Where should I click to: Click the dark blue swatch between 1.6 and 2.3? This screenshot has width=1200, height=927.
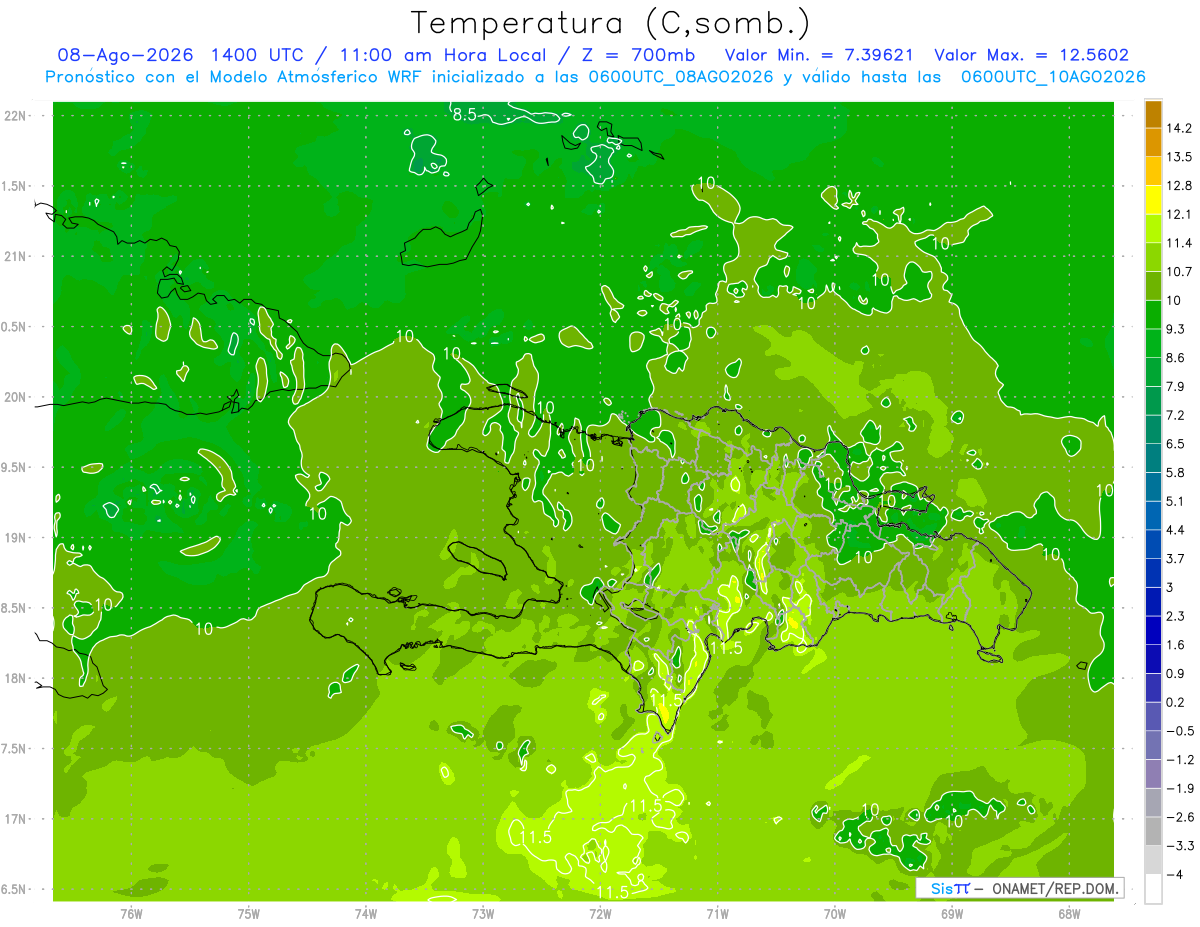[x=1154, y=631]
